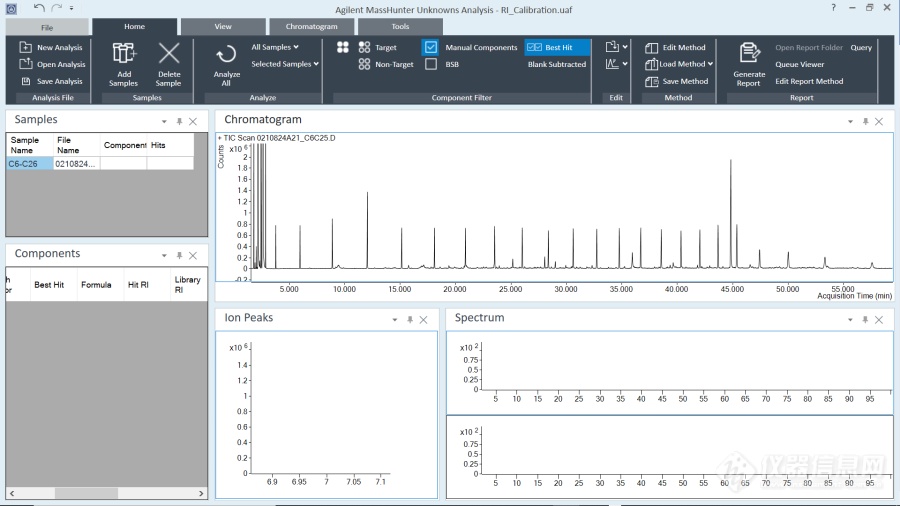Pin the Spectrum panel
This screenshot has height=506, width=900.
pyautogui.click(x=865, y=320)
